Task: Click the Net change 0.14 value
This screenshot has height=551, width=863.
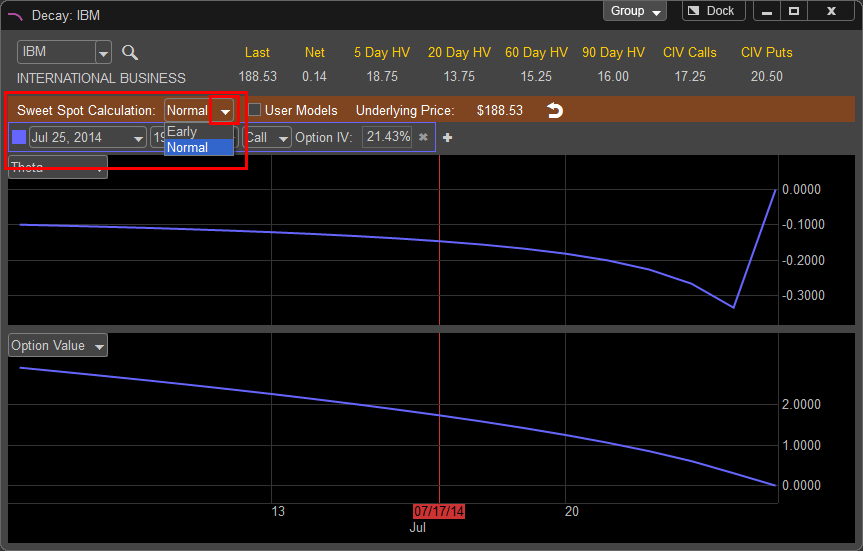Action: 314,77
